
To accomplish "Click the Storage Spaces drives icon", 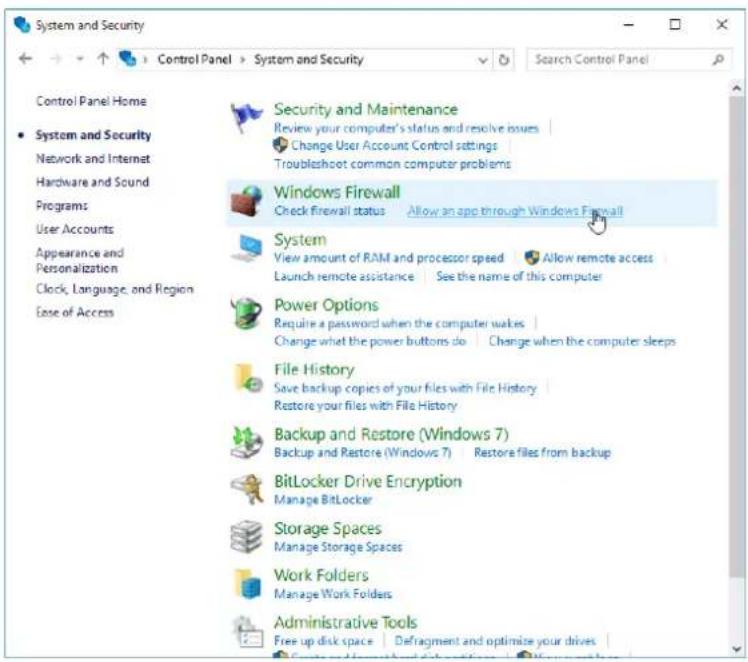I will coord(246,537).
